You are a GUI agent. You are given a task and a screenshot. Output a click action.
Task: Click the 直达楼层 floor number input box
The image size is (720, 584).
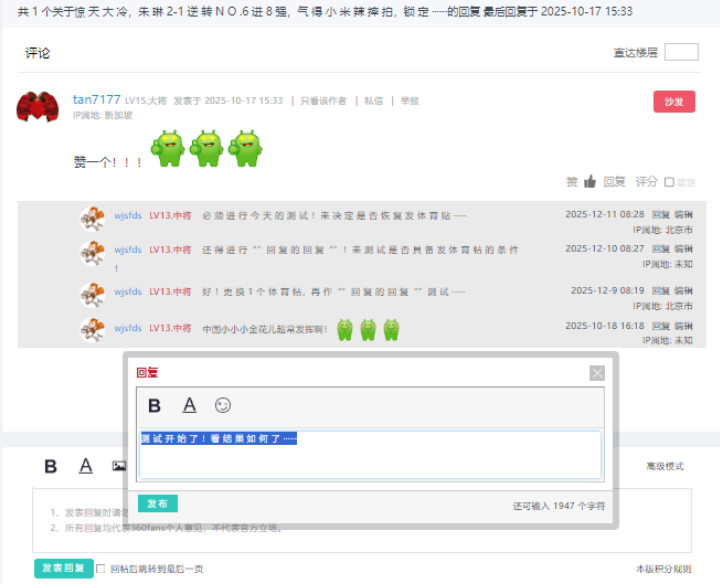click(x=681, y=52)
